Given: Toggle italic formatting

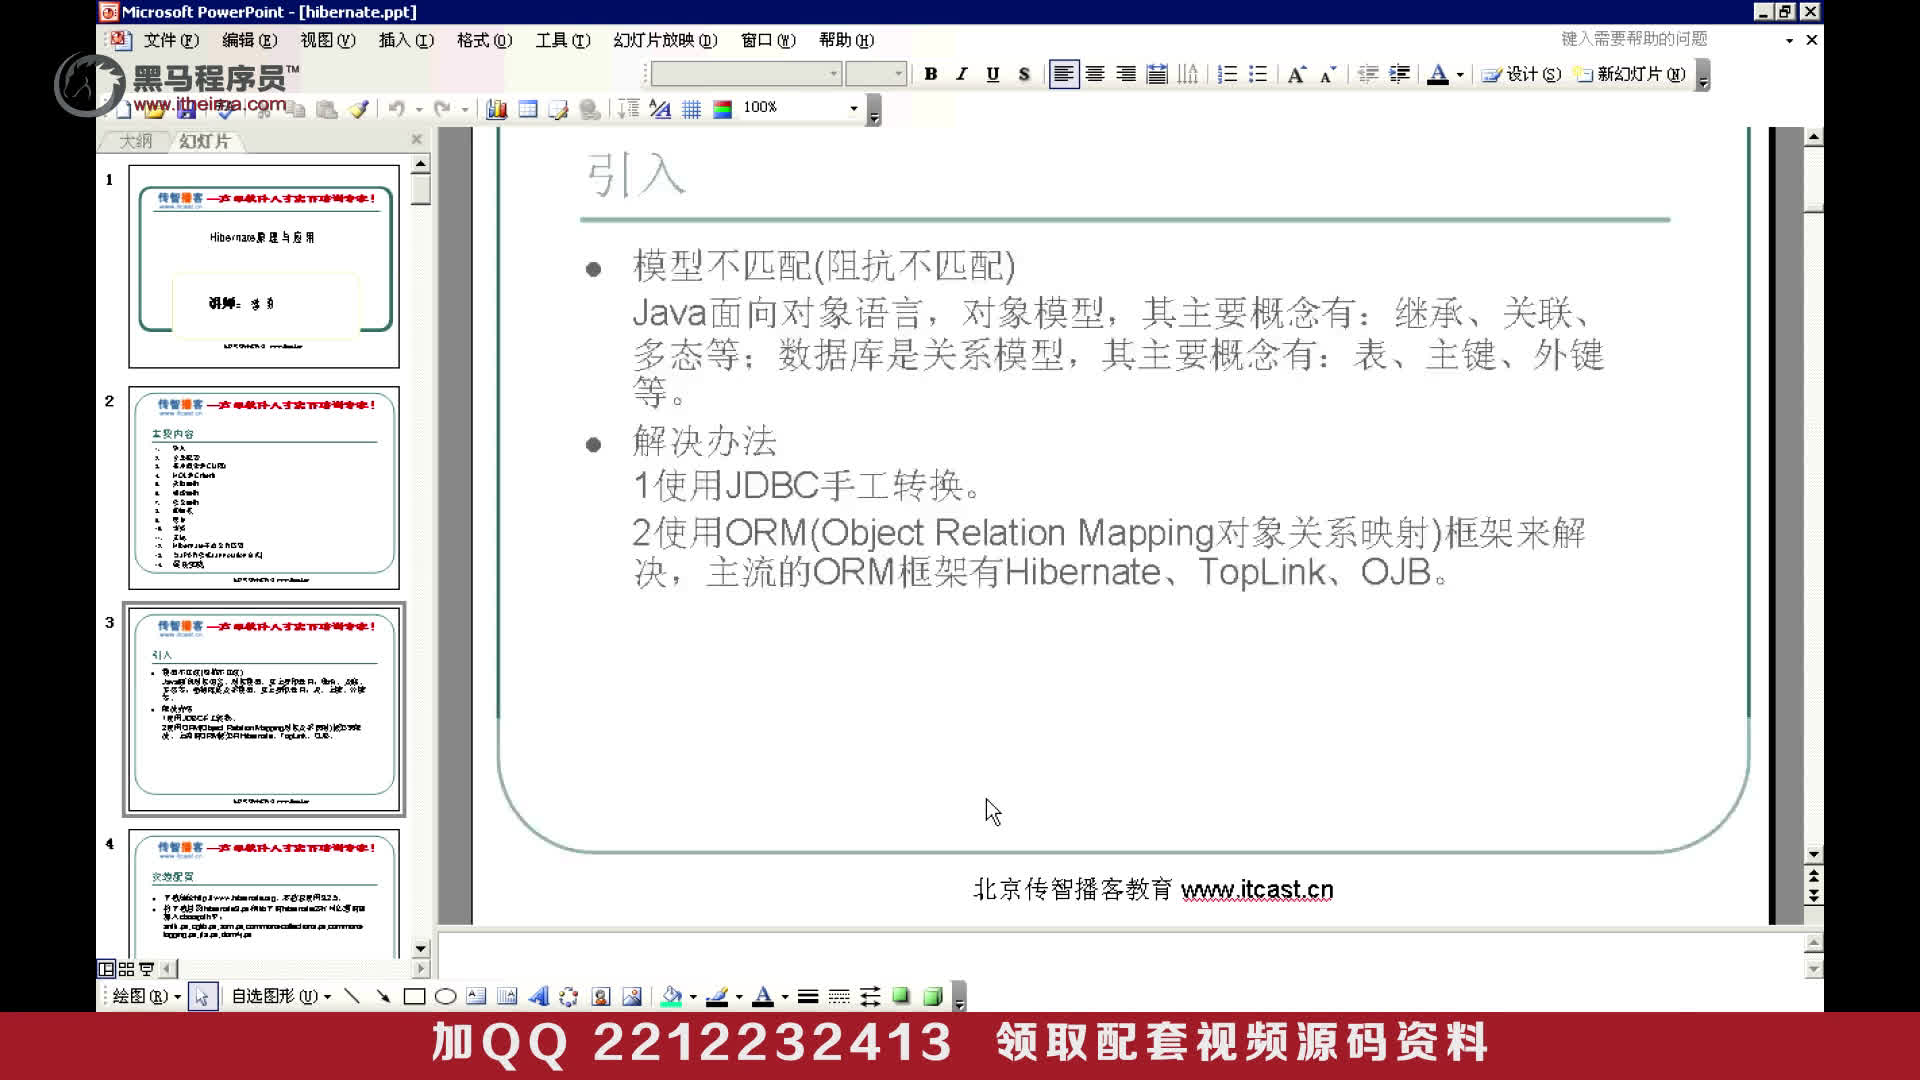Looking at the screenshot, I should [x=961, y=74].
